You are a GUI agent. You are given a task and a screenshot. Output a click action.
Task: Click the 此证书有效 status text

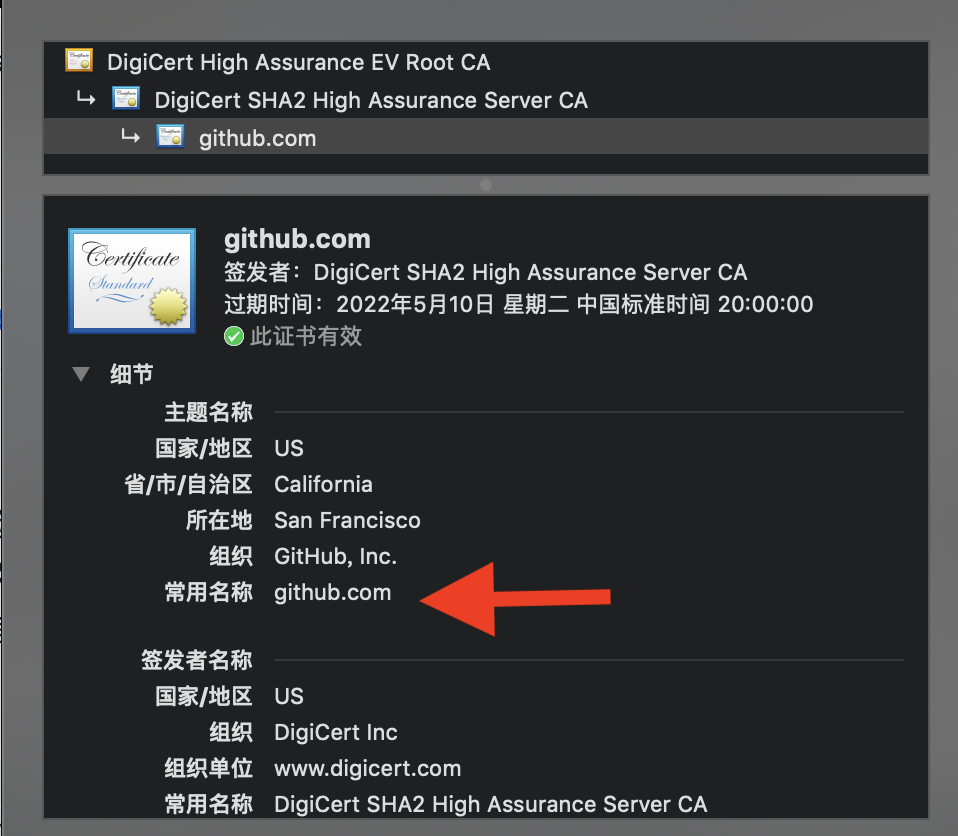306,336
